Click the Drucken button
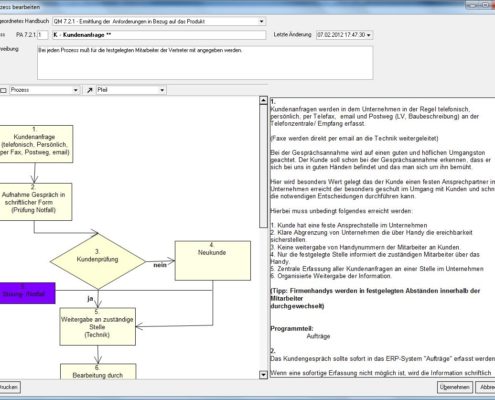This screenshot has width=495, height=400. 9,387
